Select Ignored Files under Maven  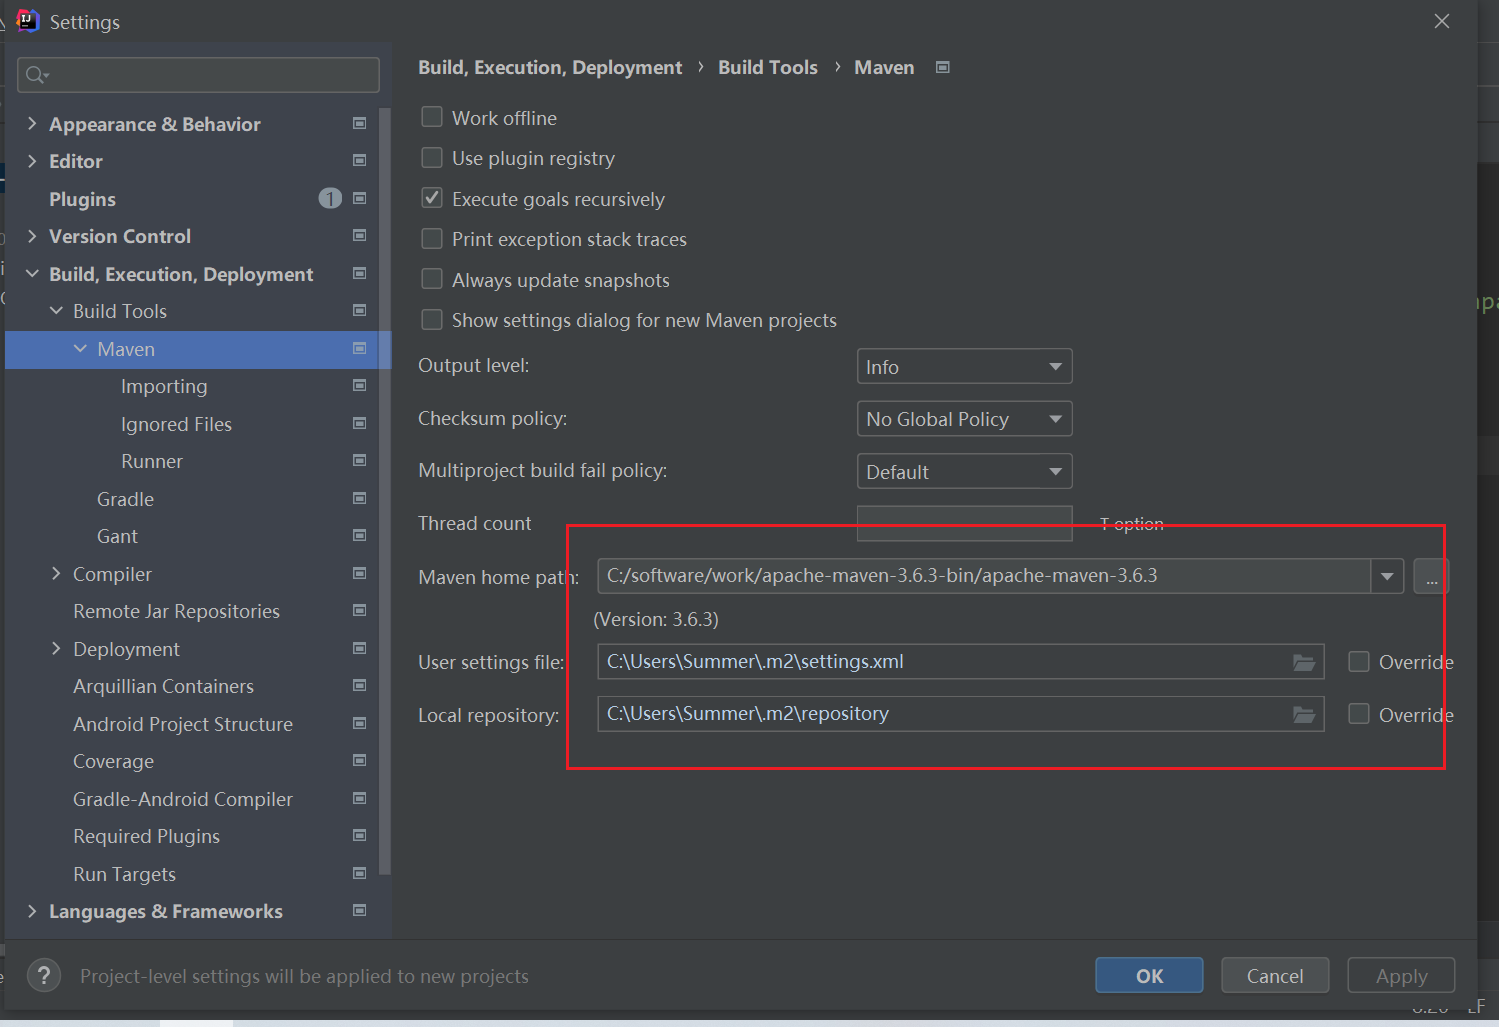pos(176,424)
